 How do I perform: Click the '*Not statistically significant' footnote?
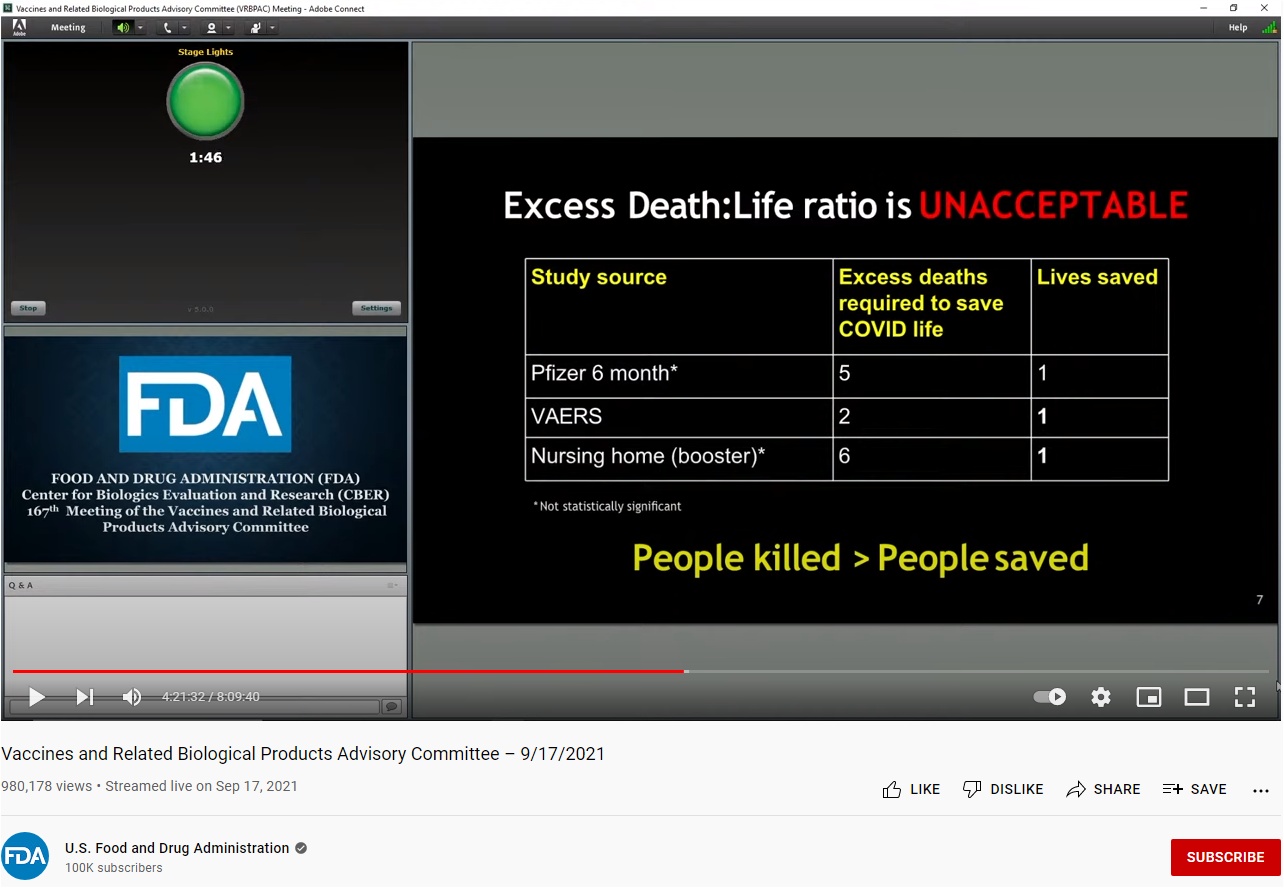(x=607, y=507)
